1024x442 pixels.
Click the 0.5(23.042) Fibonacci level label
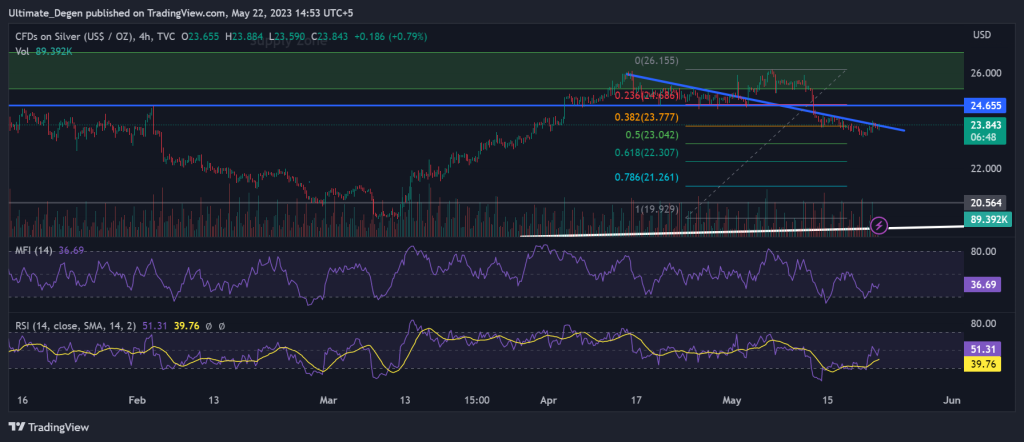coord(652,135)
